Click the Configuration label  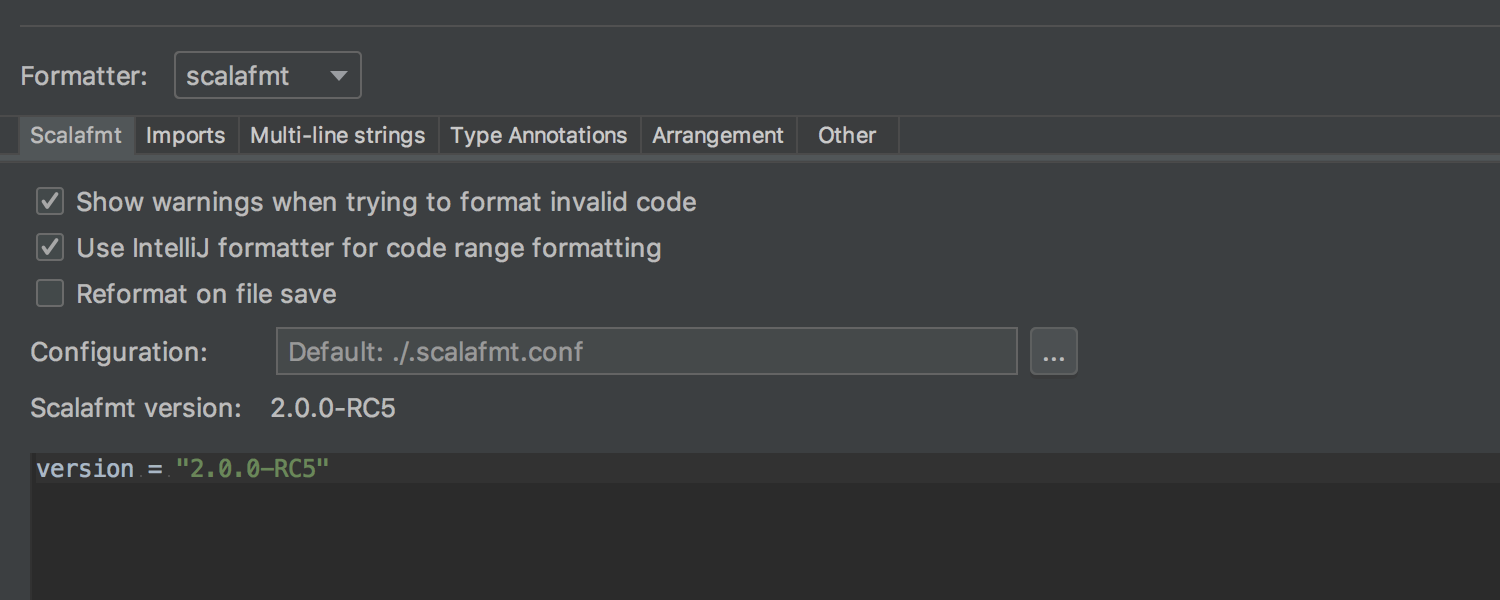119,352
